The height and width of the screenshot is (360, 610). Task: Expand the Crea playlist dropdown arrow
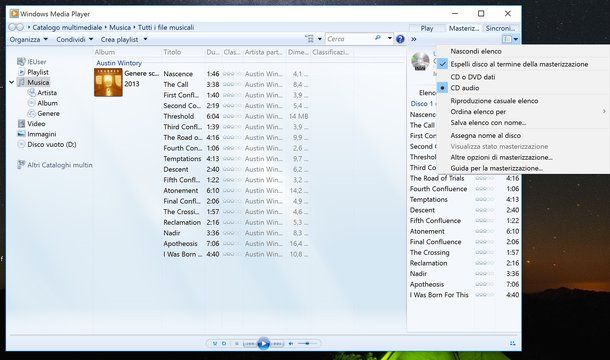point(145,39)
